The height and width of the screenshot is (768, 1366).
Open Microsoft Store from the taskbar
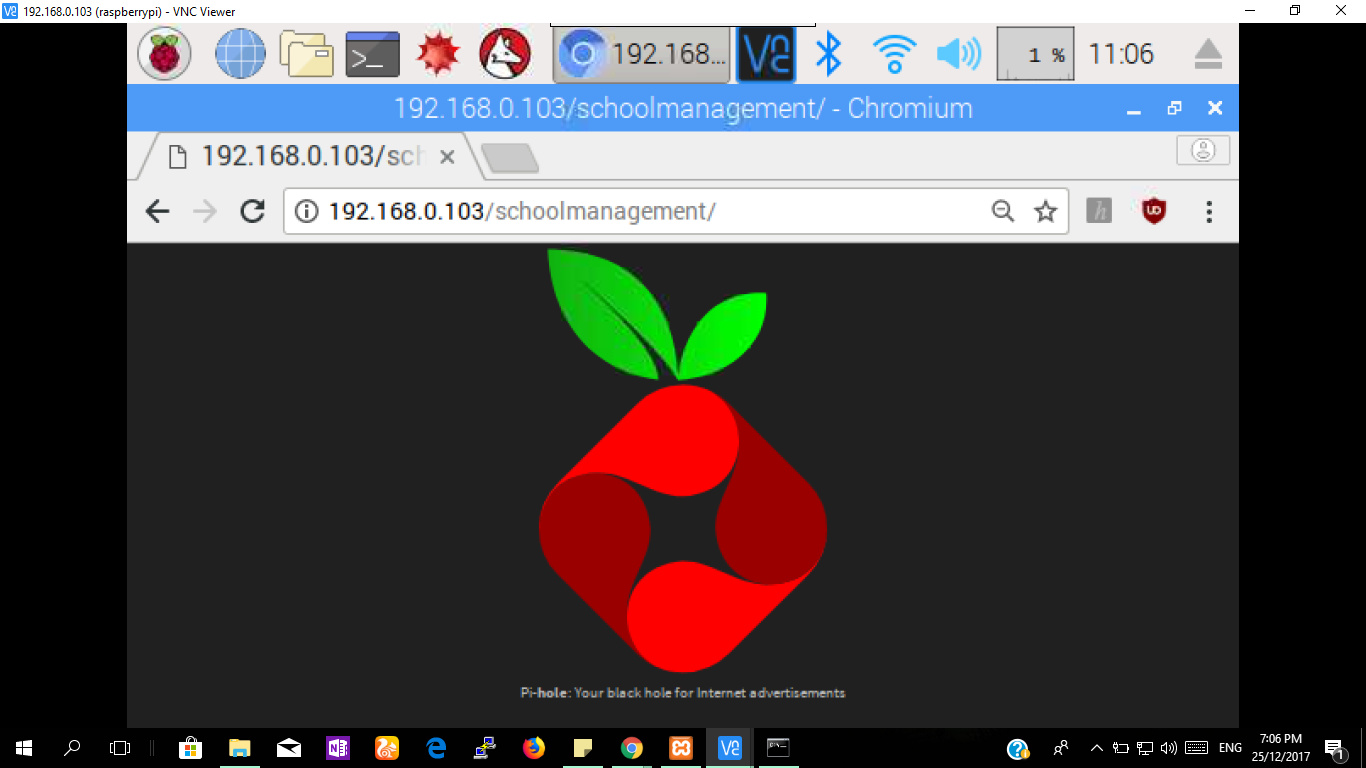[190, 747]
